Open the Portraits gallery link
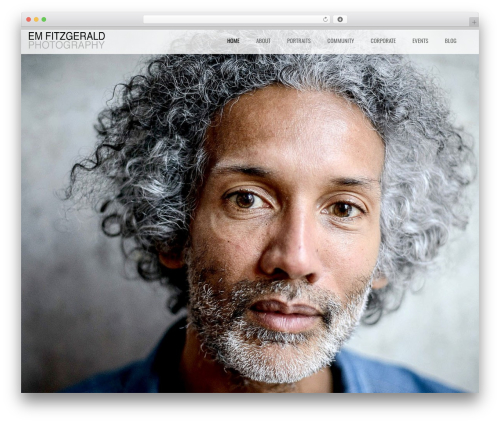Viewport: 500px width, 423px height. click(x=299, y=41)
